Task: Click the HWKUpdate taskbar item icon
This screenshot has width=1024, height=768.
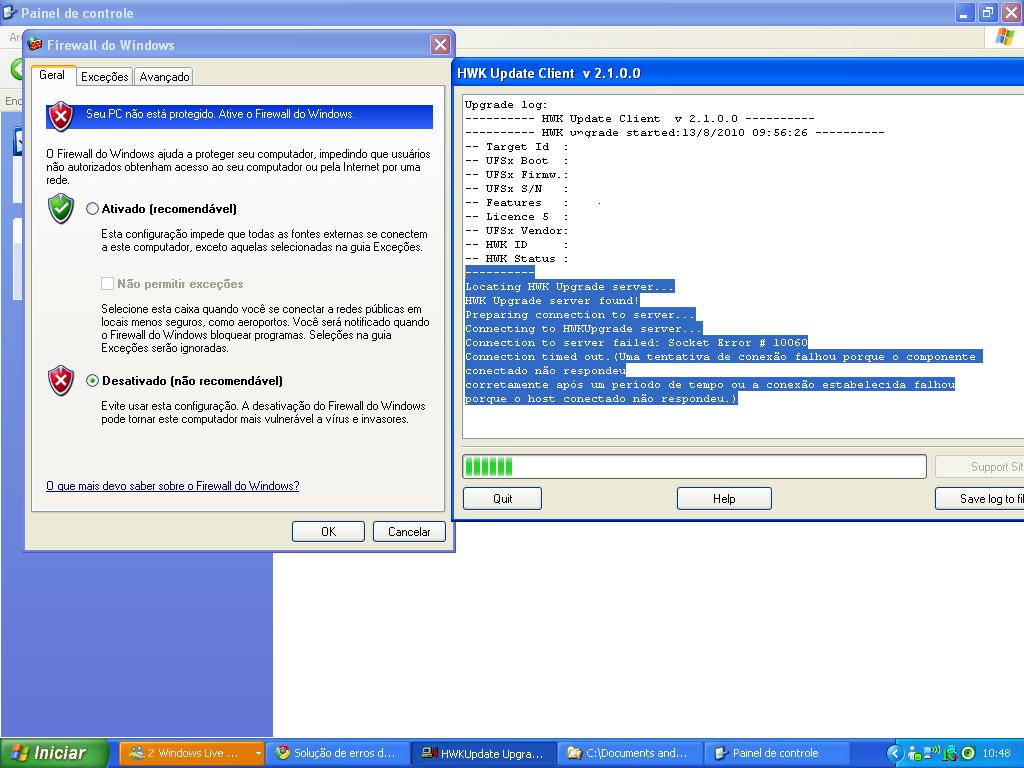Action: click(x=429, y=753)
